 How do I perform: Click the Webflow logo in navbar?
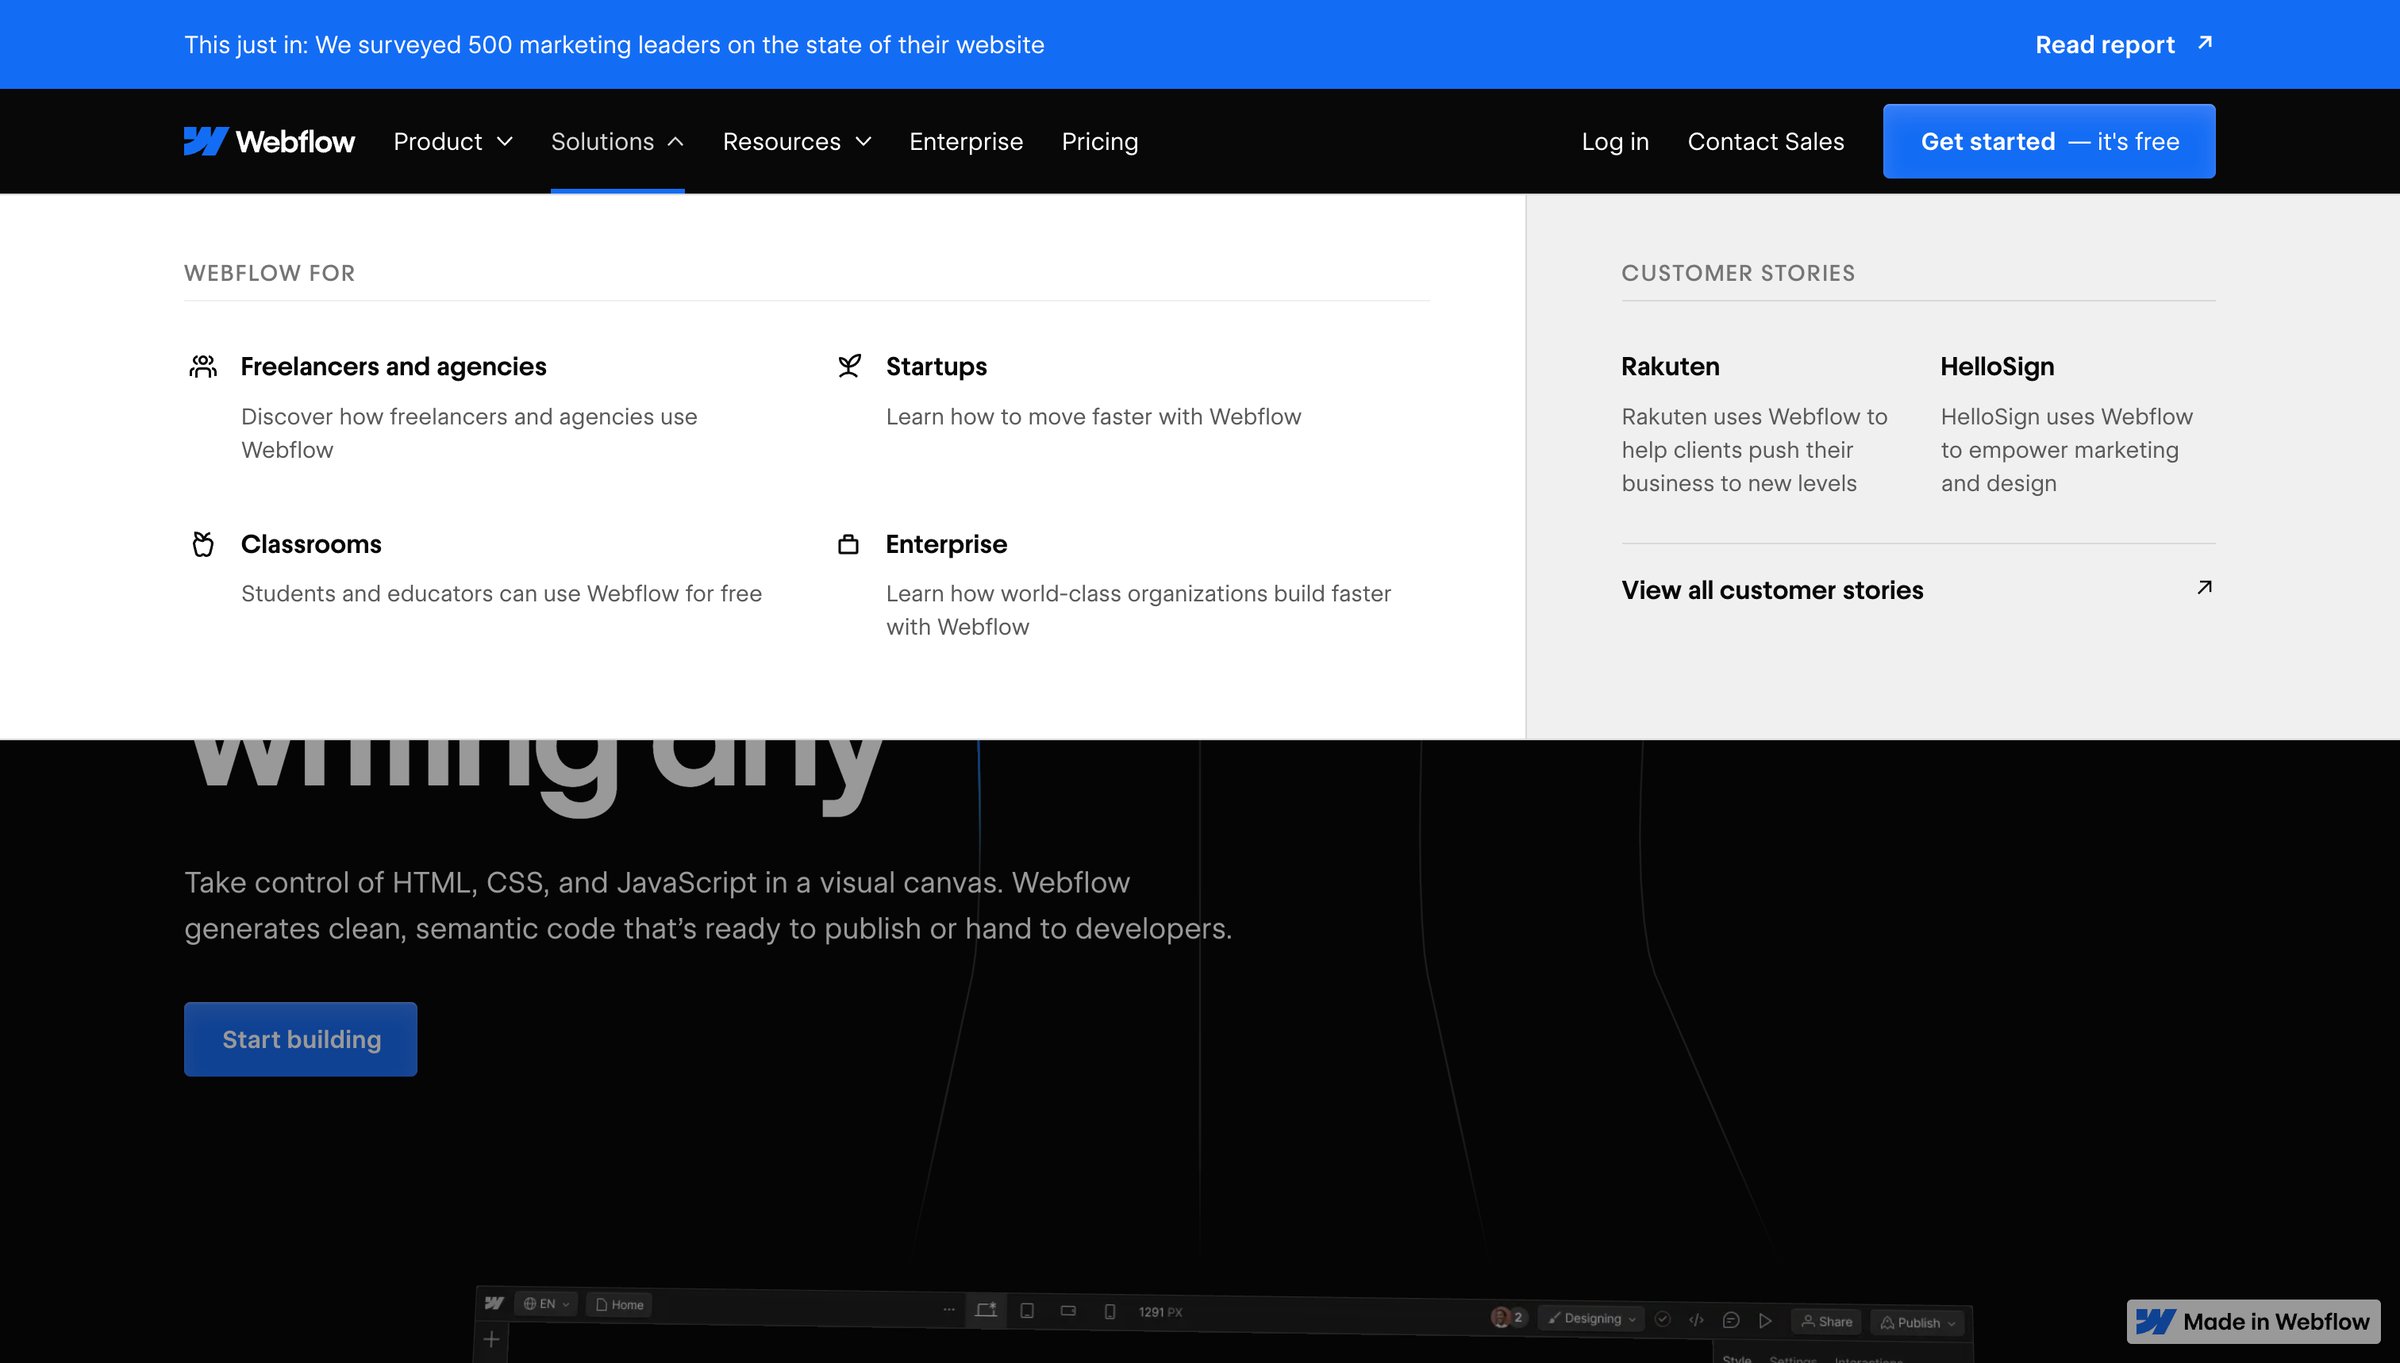(x=269, y=141)
